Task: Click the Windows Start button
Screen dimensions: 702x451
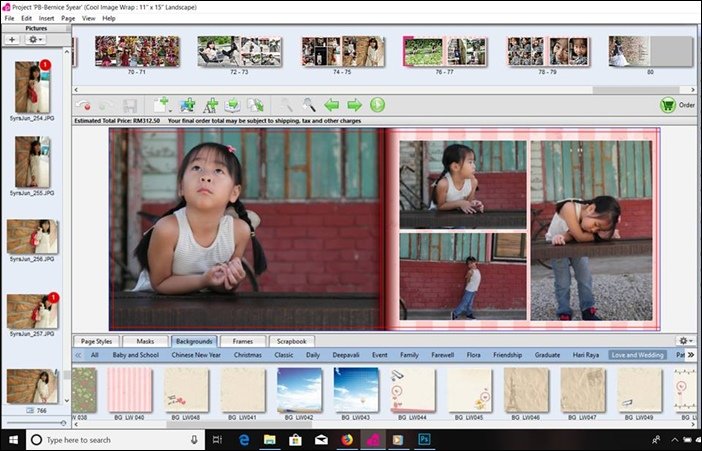Action: click(13, 440)
